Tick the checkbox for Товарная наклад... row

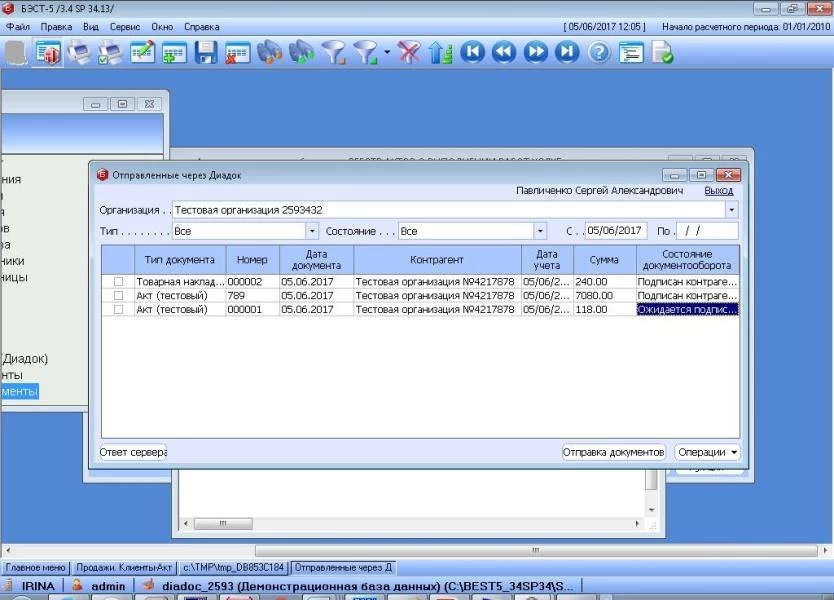click(118, 281)
